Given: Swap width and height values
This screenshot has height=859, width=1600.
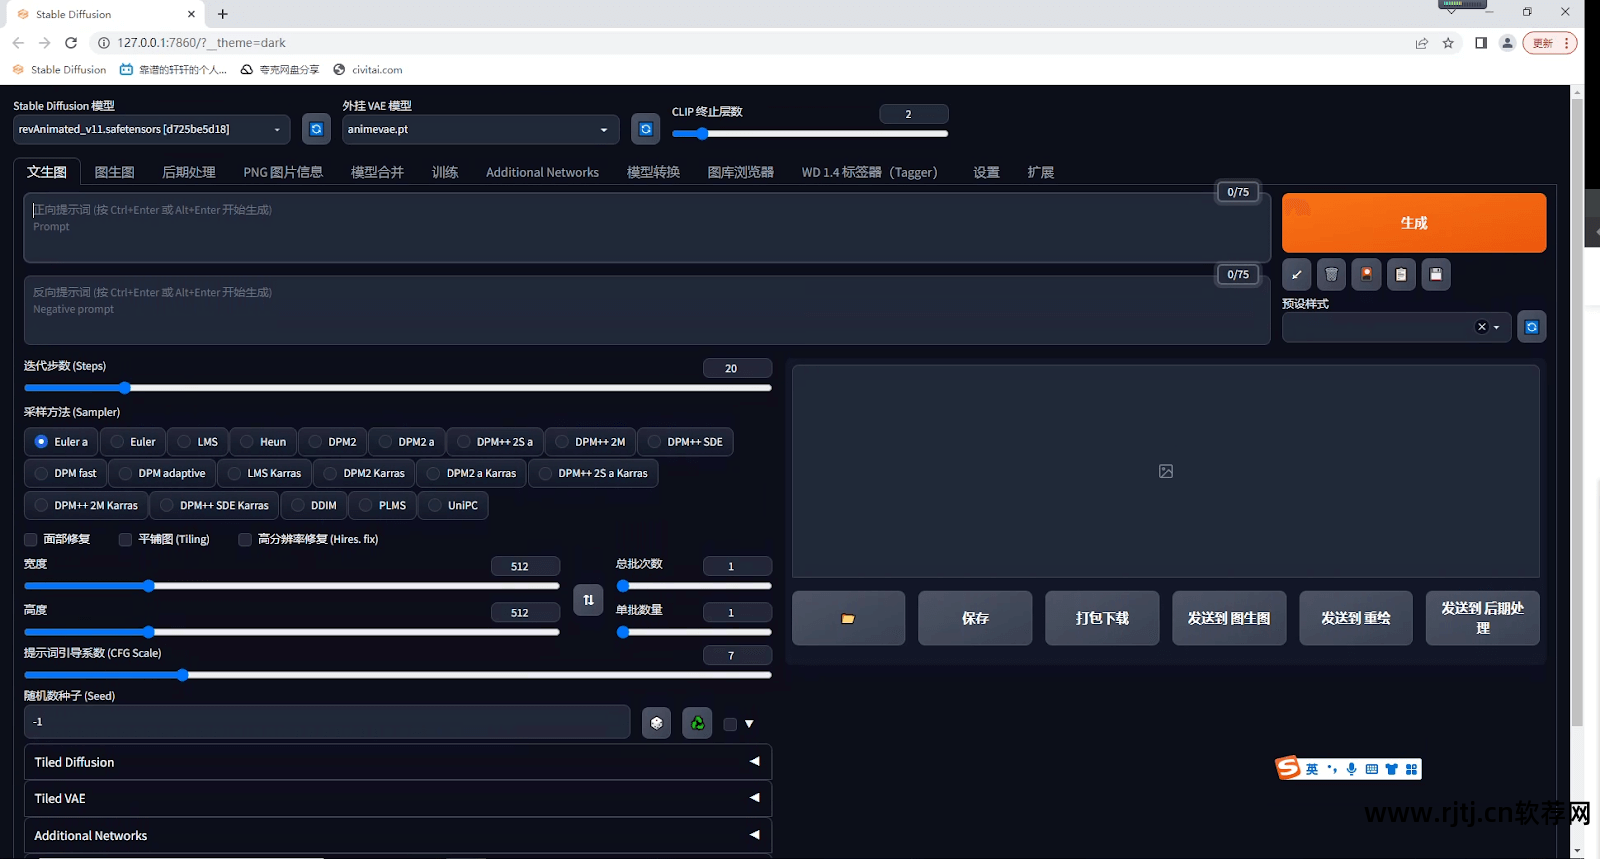Looking at the screenshot, I should (x=588, y=600).
